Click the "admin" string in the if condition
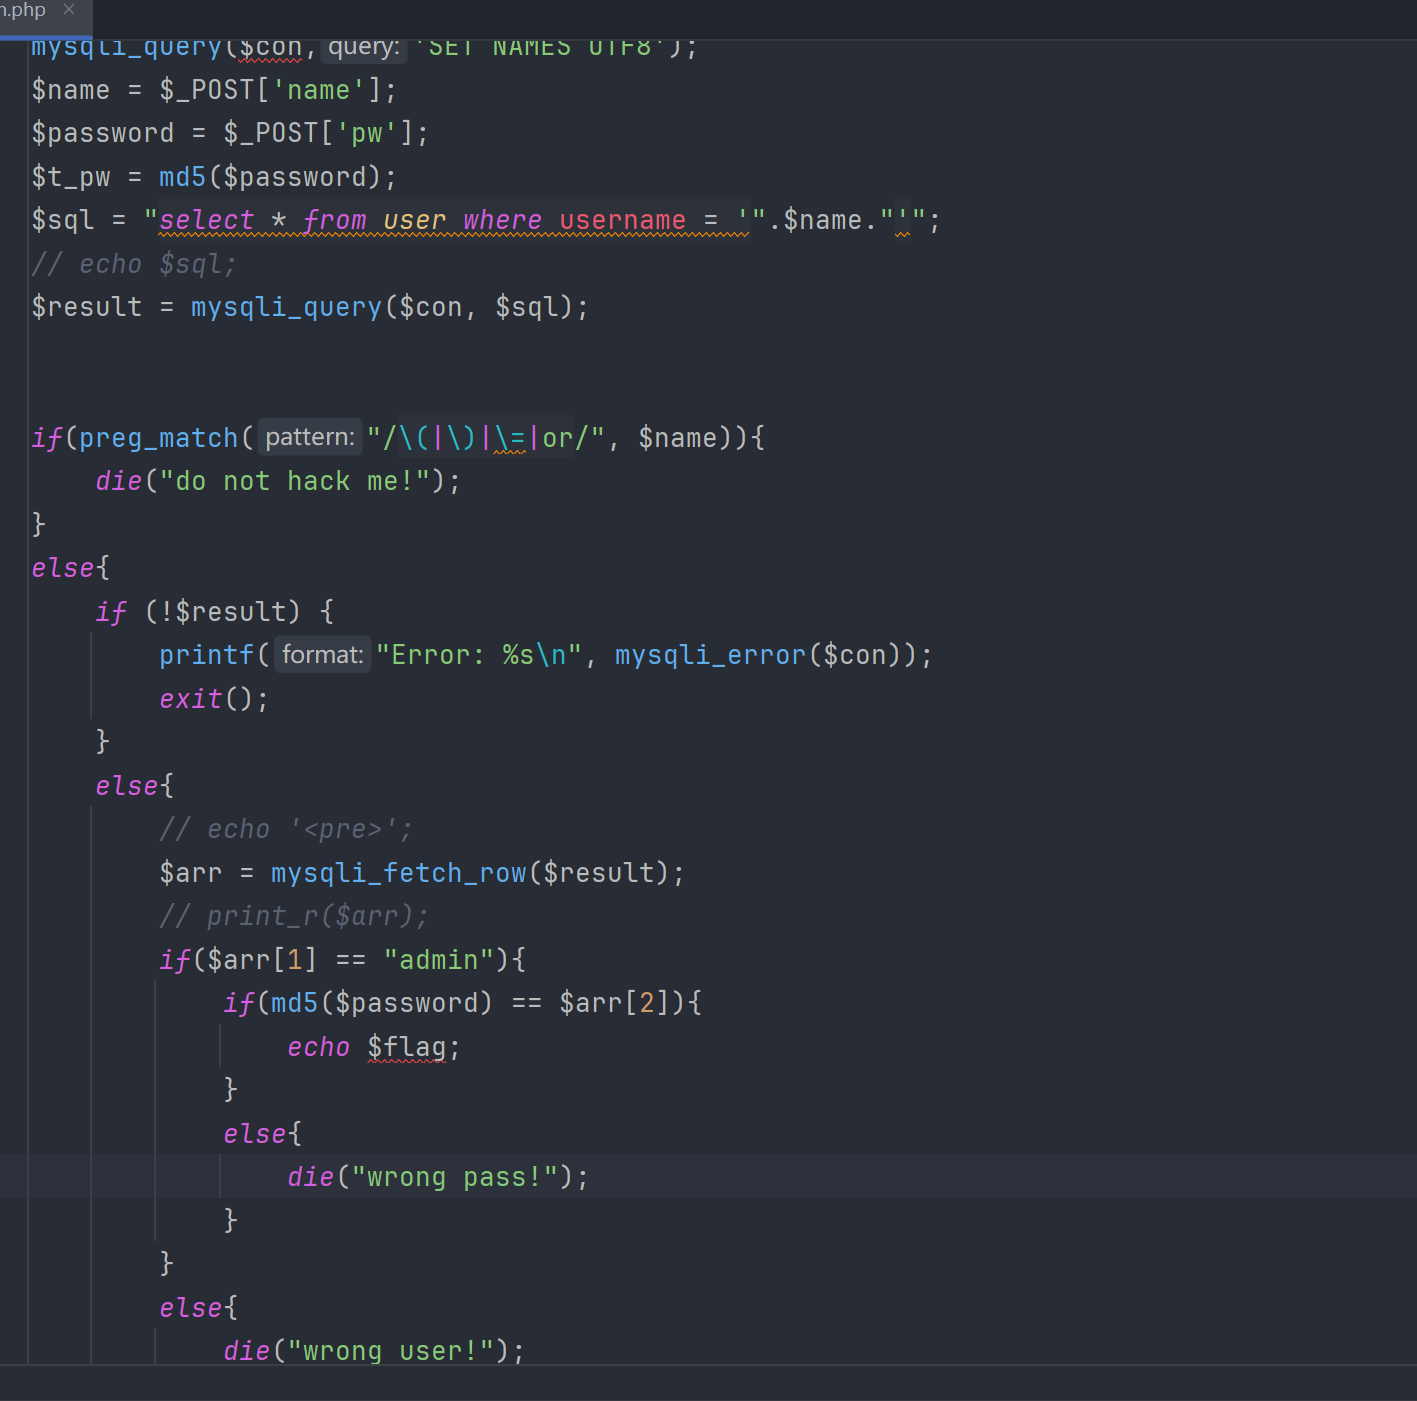 pos(438,960)
